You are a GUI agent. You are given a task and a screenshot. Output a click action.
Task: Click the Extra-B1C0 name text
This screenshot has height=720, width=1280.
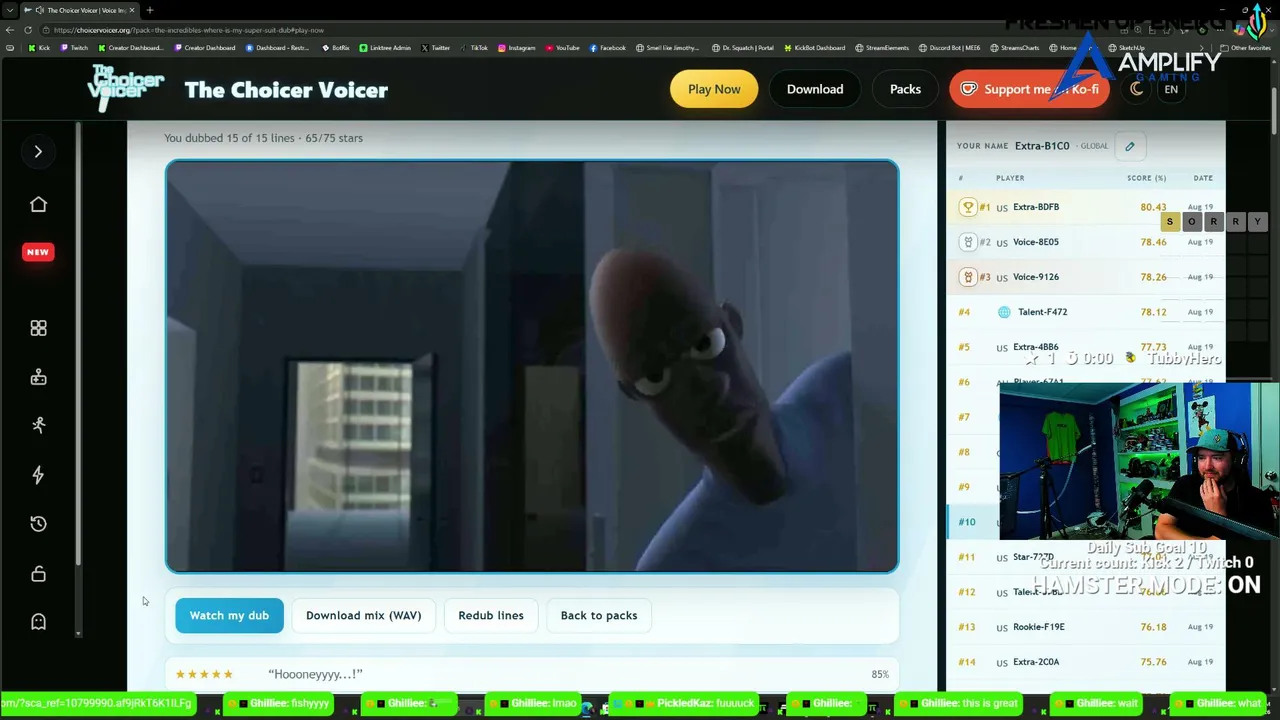(1042, 146)
